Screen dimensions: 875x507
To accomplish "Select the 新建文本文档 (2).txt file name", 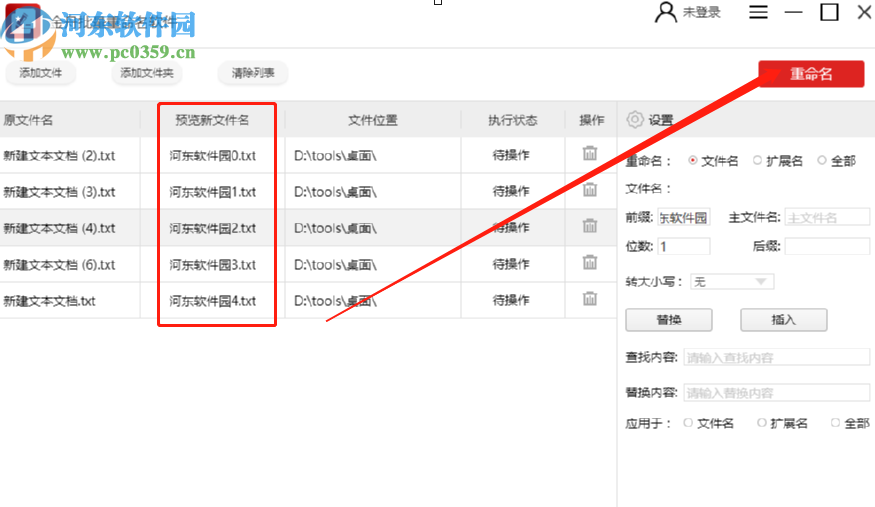I will [x=59, y=156].
